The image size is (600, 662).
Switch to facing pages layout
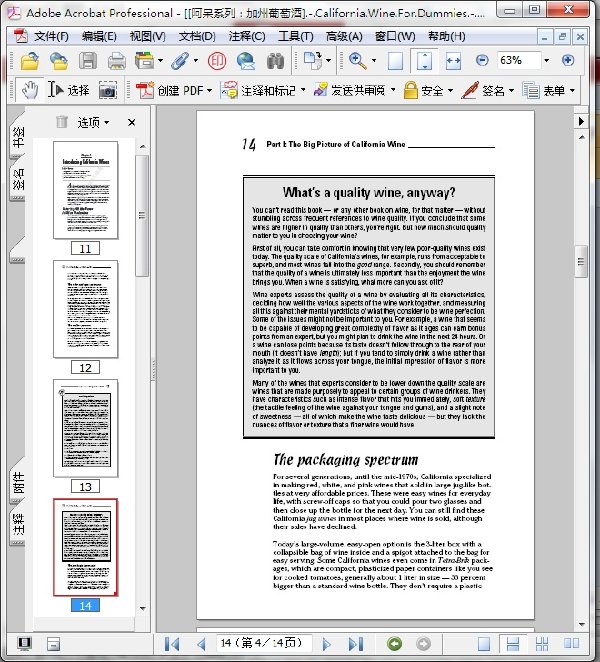click(571, 643)
